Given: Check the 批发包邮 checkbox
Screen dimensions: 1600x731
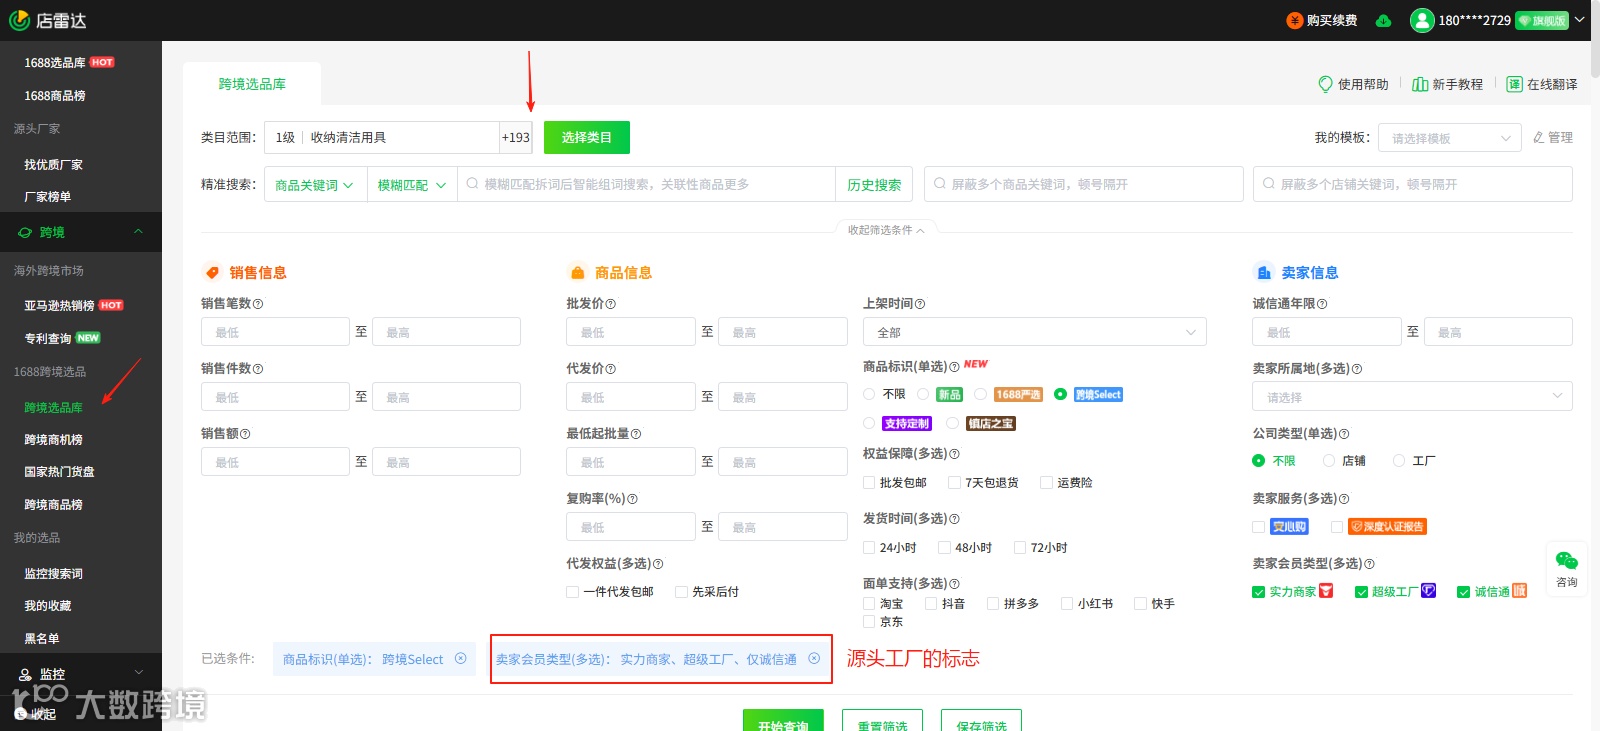Looking at the screenshot, I should pos(869,483).
